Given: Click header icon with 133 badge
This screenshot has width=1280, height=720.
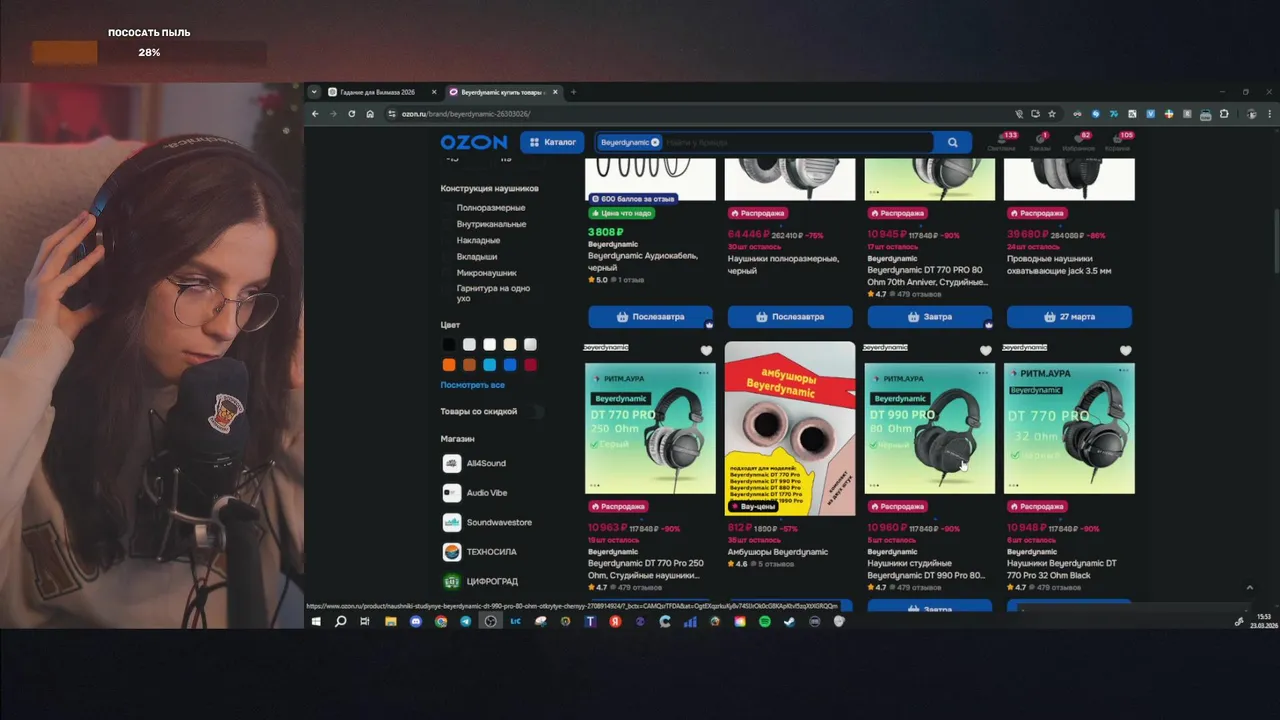Looking at the screenshot, I should point(1001,142).
